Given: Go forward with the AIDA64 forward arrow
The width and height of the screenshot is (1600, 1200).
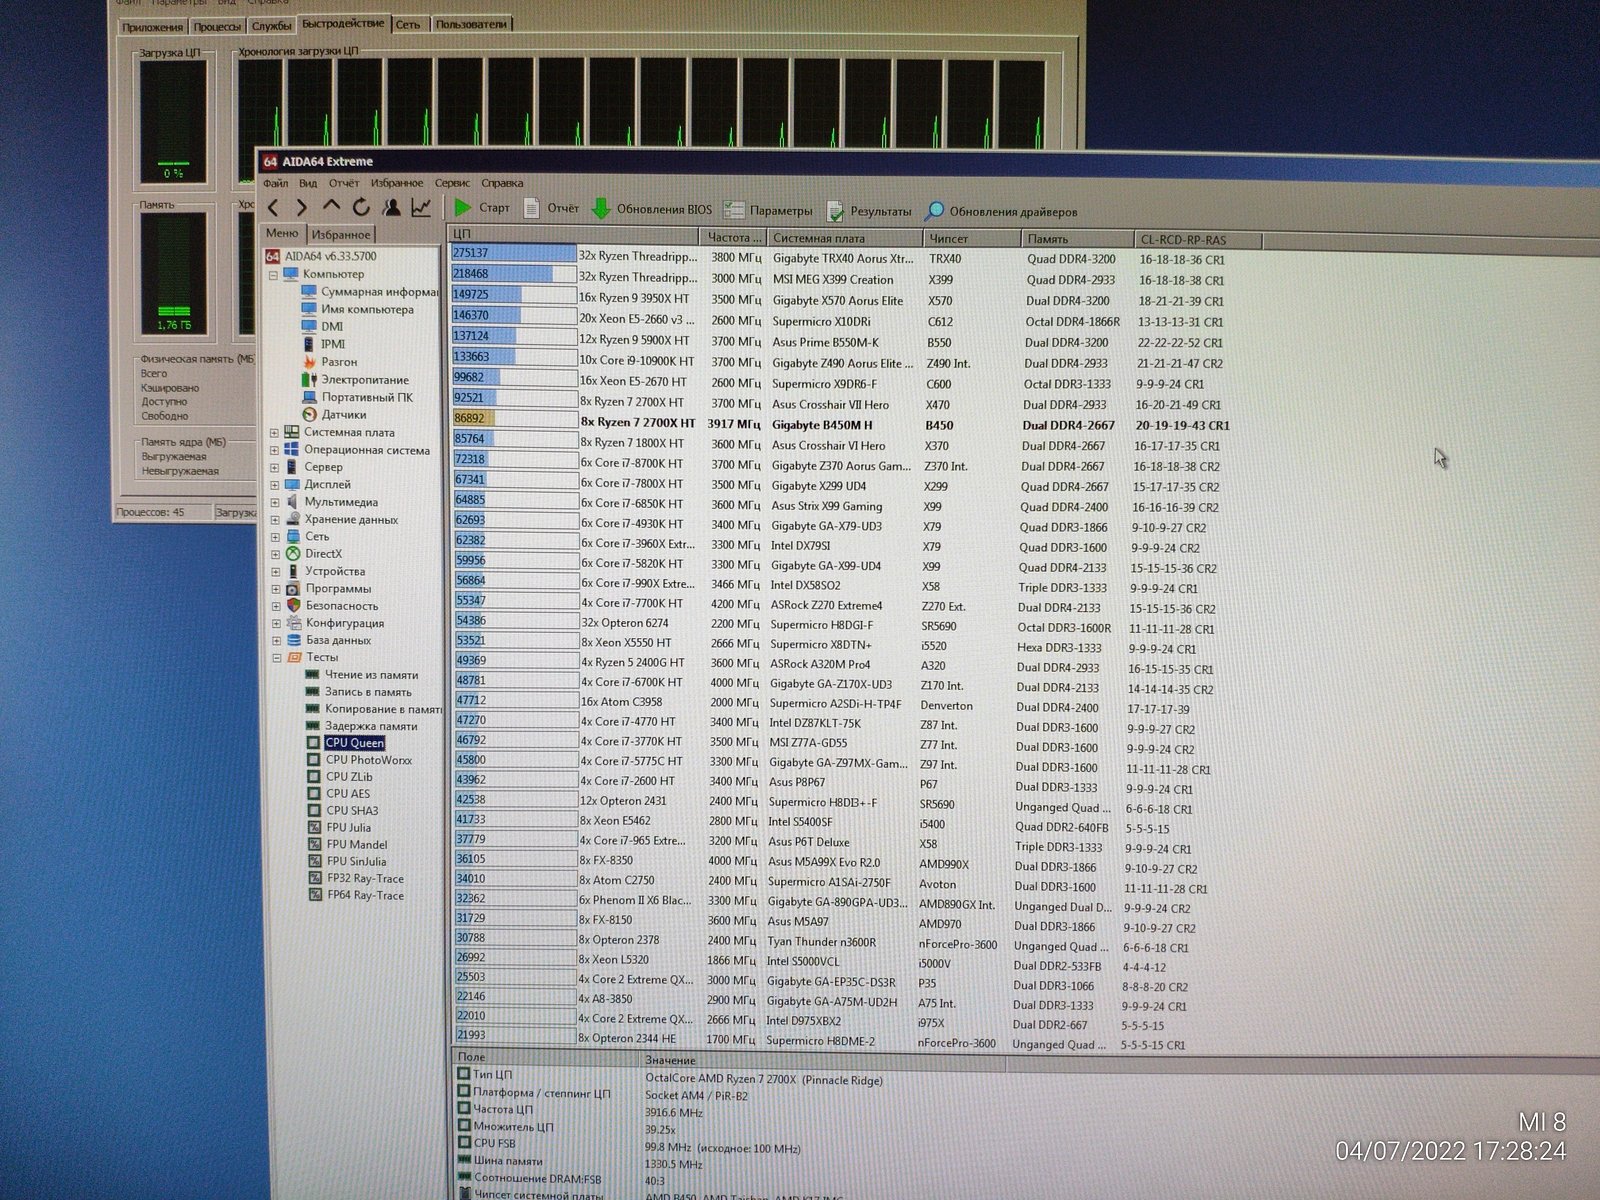Looking at the screenshot, I should [x=301, y=208].
